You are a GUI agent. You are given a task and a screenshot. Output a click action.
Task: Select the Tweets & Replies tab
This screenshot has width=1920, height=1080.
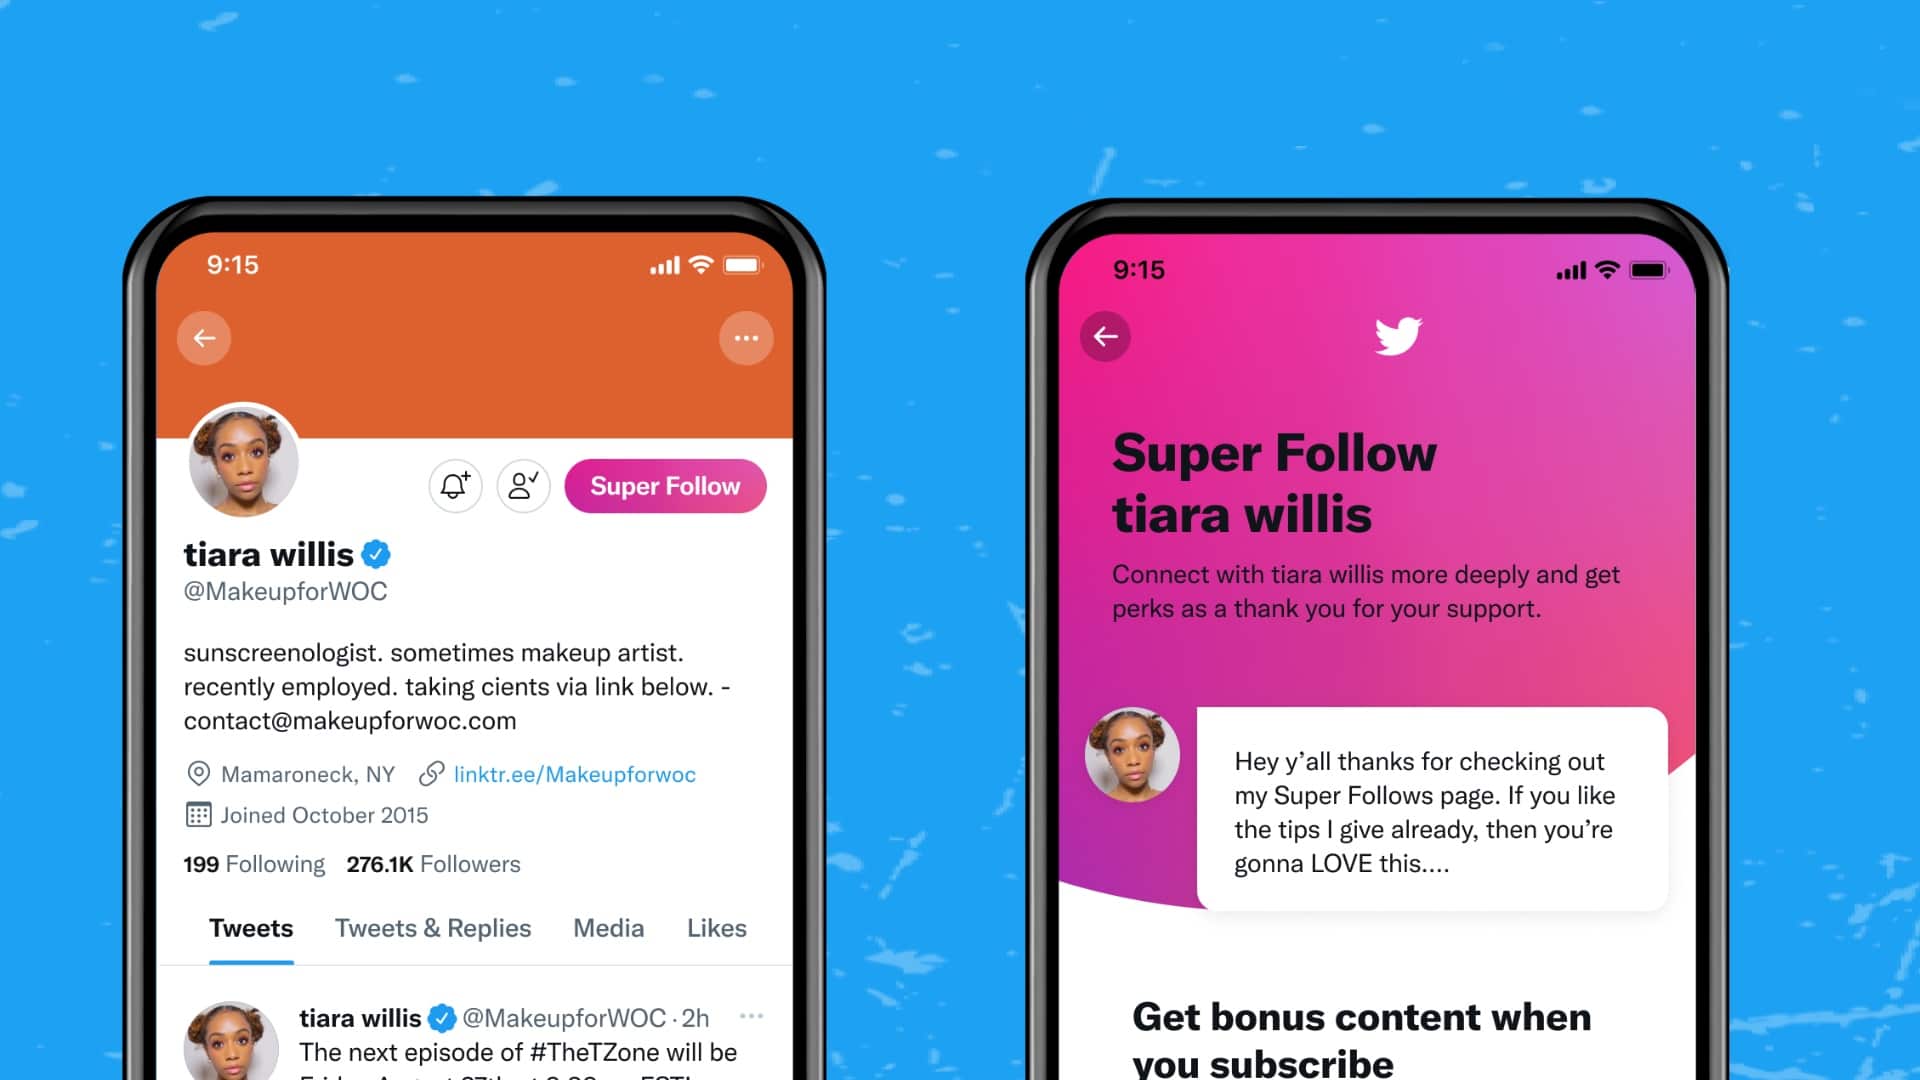pyautogui.click(x=433, y=928)
